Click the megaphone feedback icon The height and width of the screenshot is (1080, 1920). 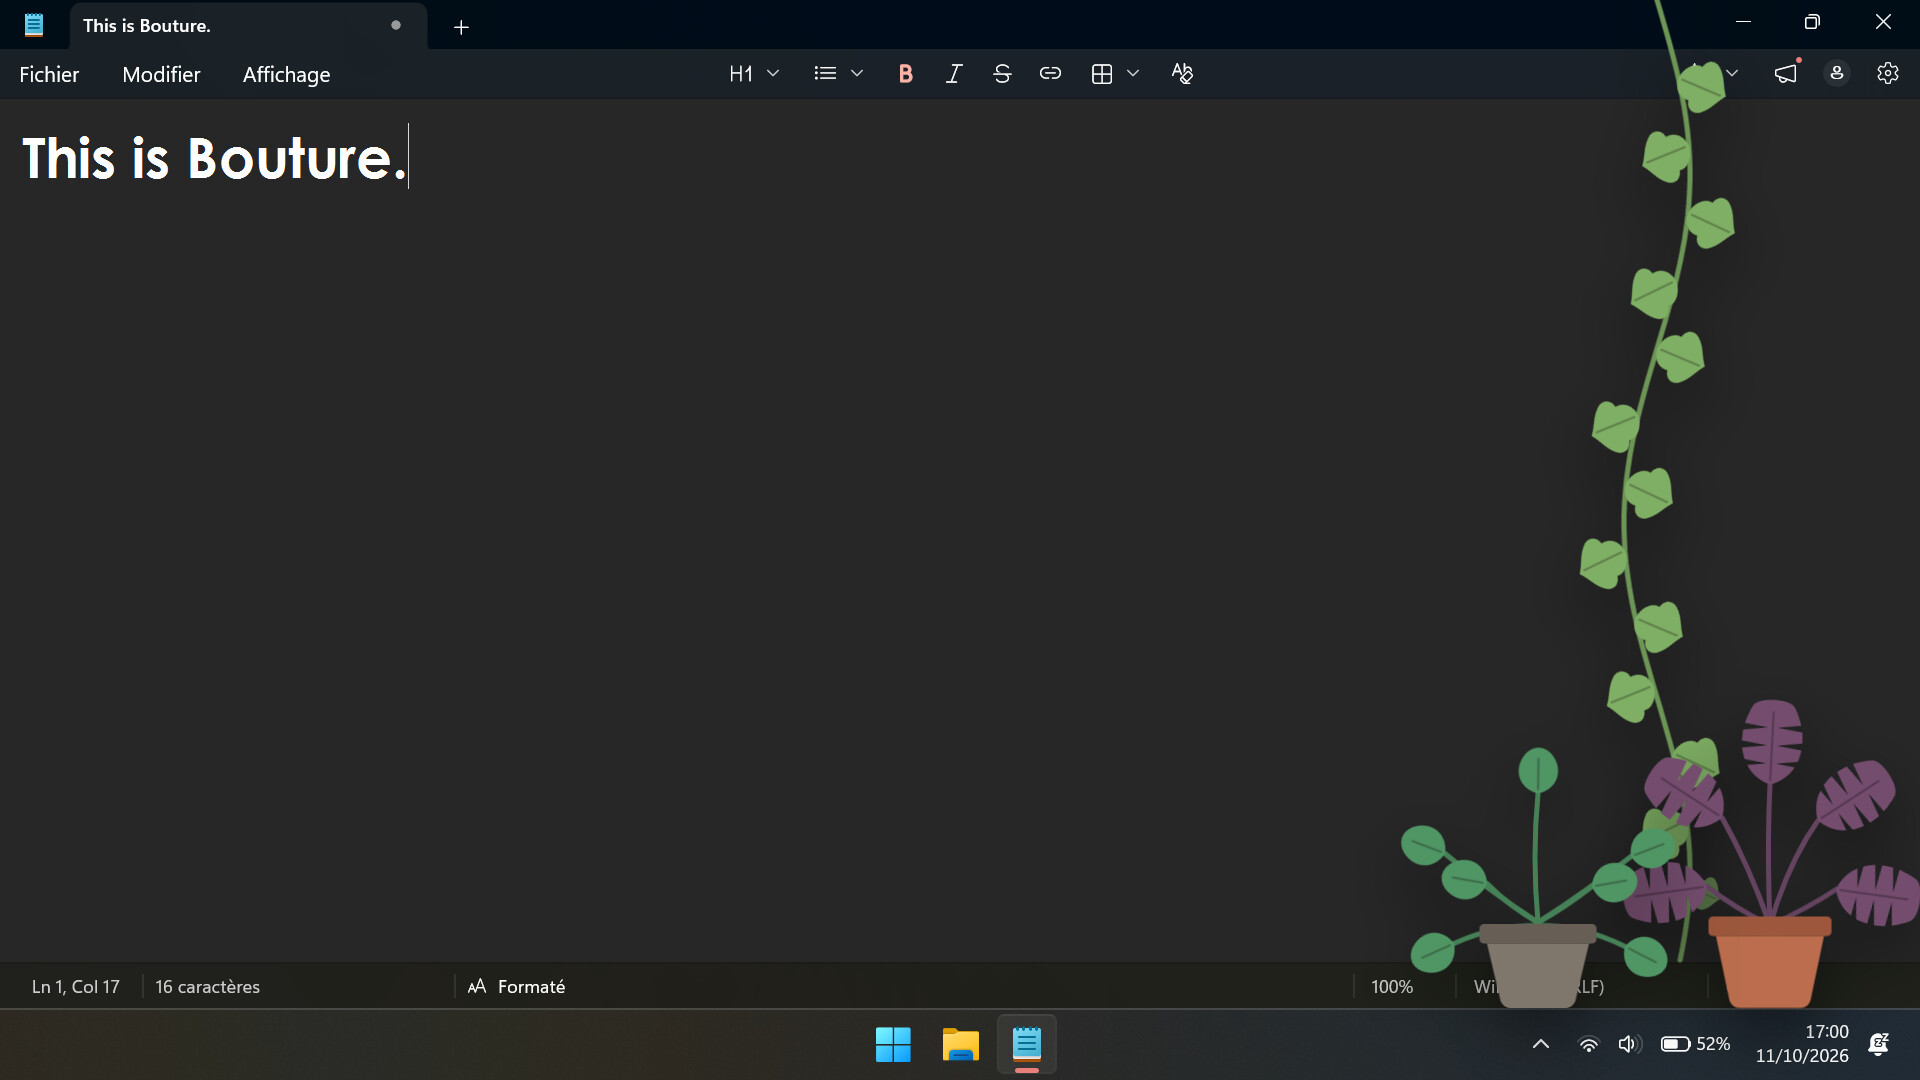point(1786,74)
